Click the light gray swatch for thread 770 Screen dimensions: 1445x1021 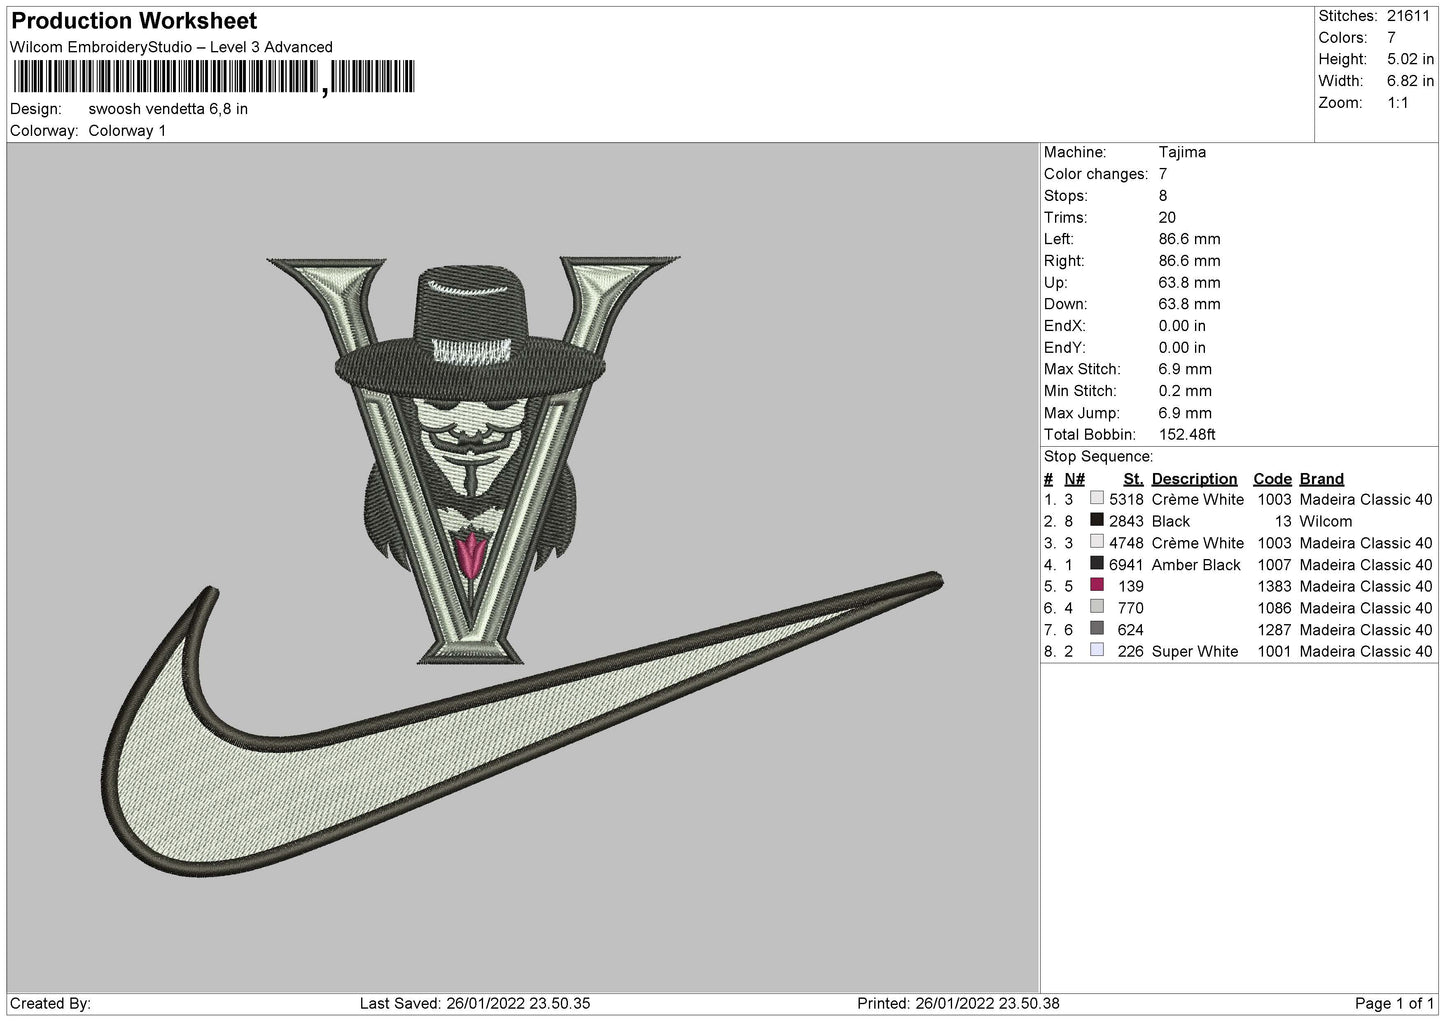click(x=1097, y=608)
